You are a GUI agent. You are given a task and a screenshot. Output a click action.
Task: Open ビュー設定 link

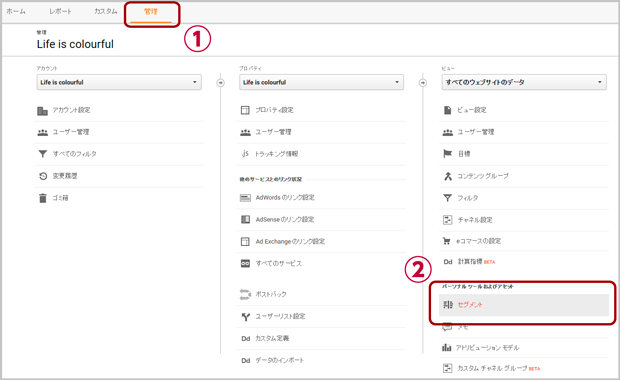pos(472,110)
